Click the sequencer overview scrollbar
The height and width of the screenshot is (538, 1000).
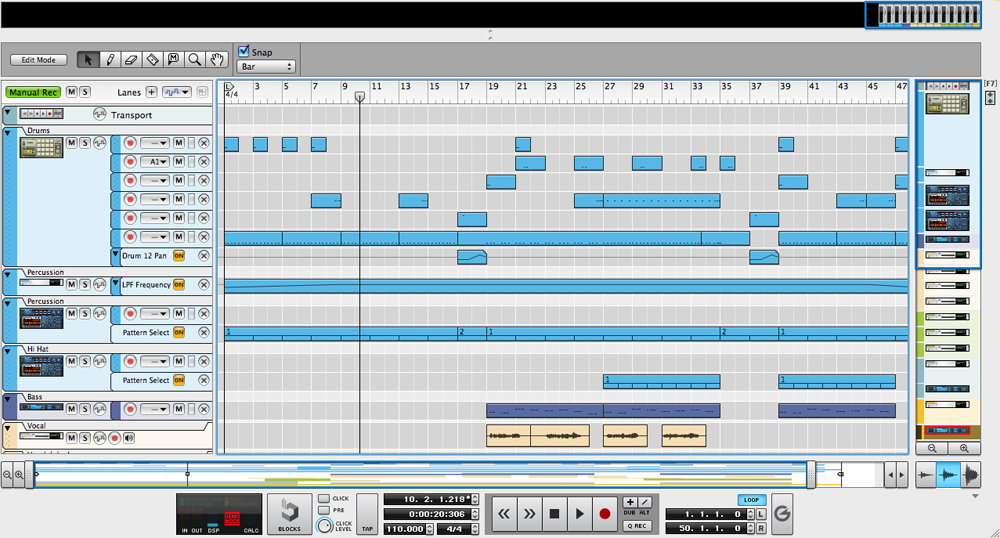coord(420,474)
